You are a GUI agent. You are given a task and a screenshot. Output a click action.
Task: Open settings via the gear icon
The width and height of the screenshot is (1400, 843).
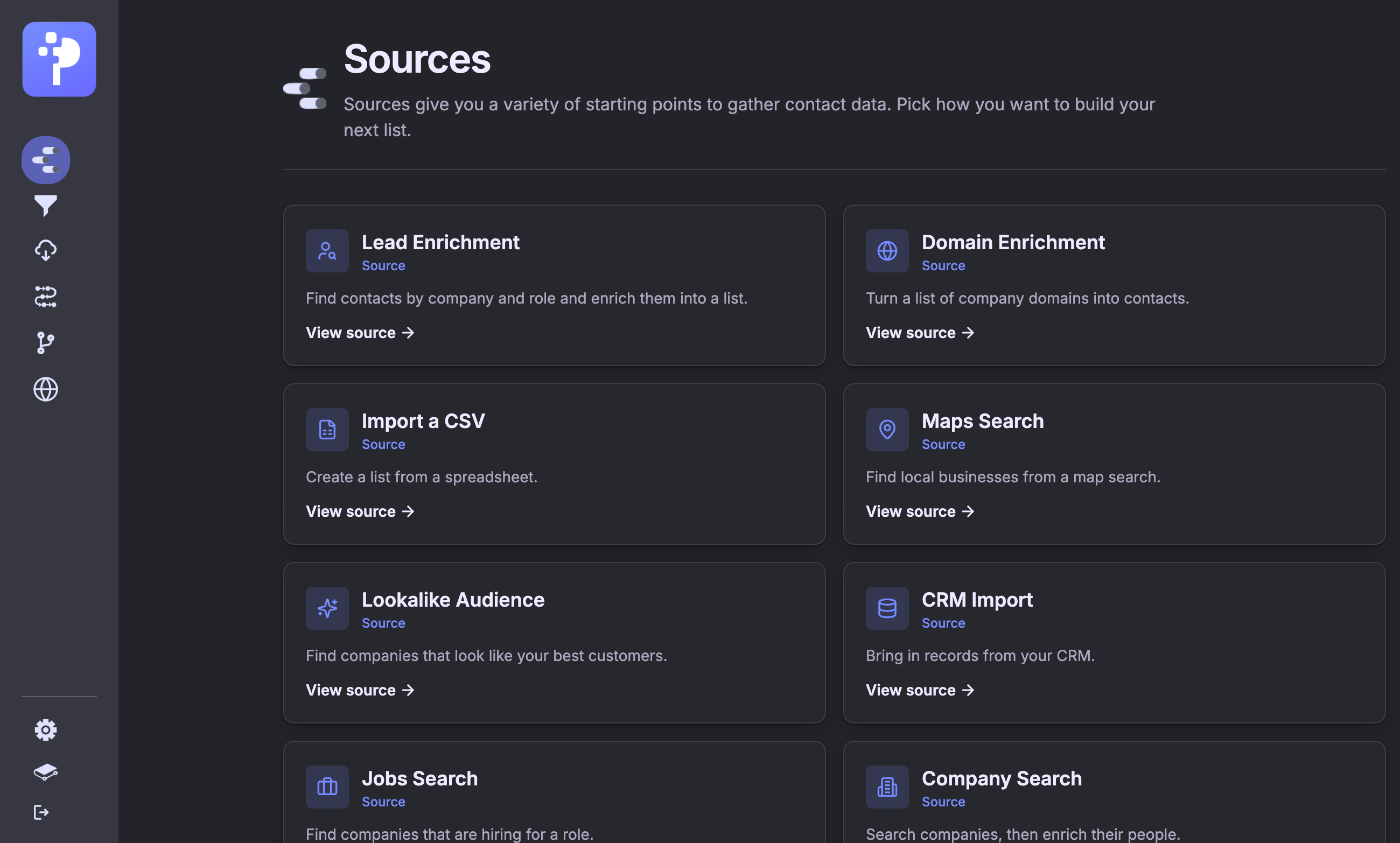46,730
